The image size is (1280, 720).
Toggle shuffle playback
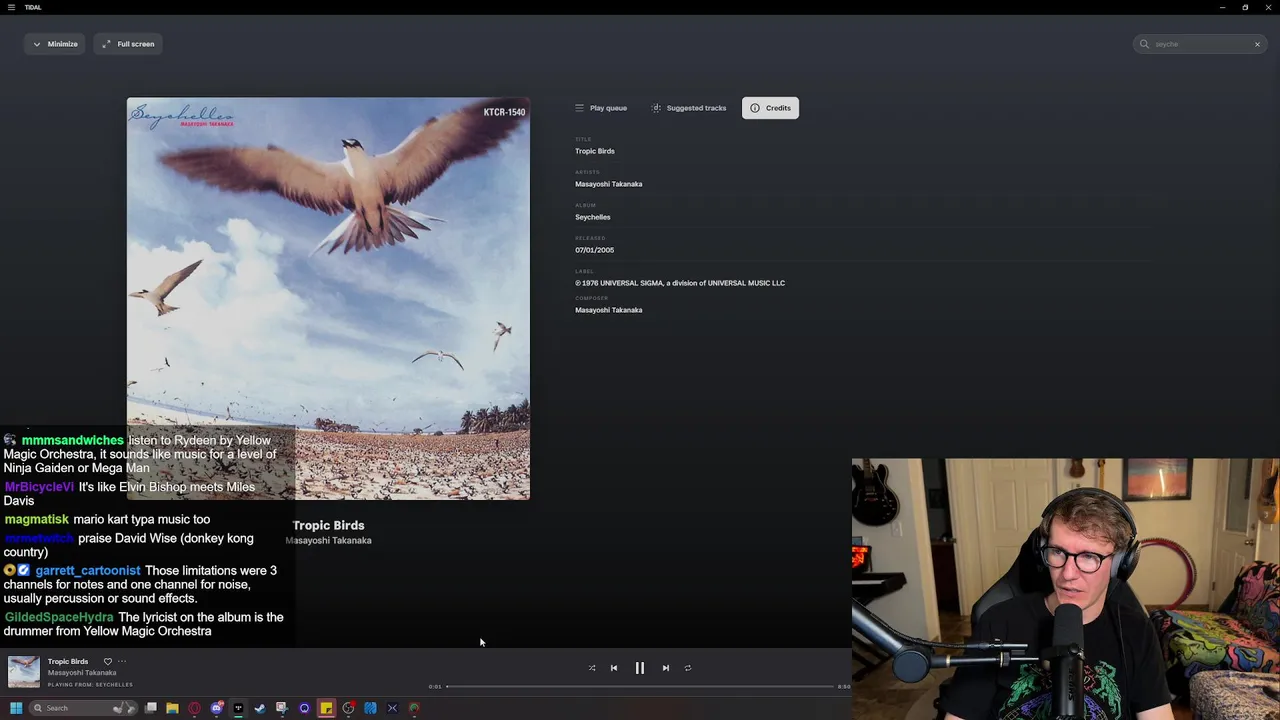click(592, 668)
